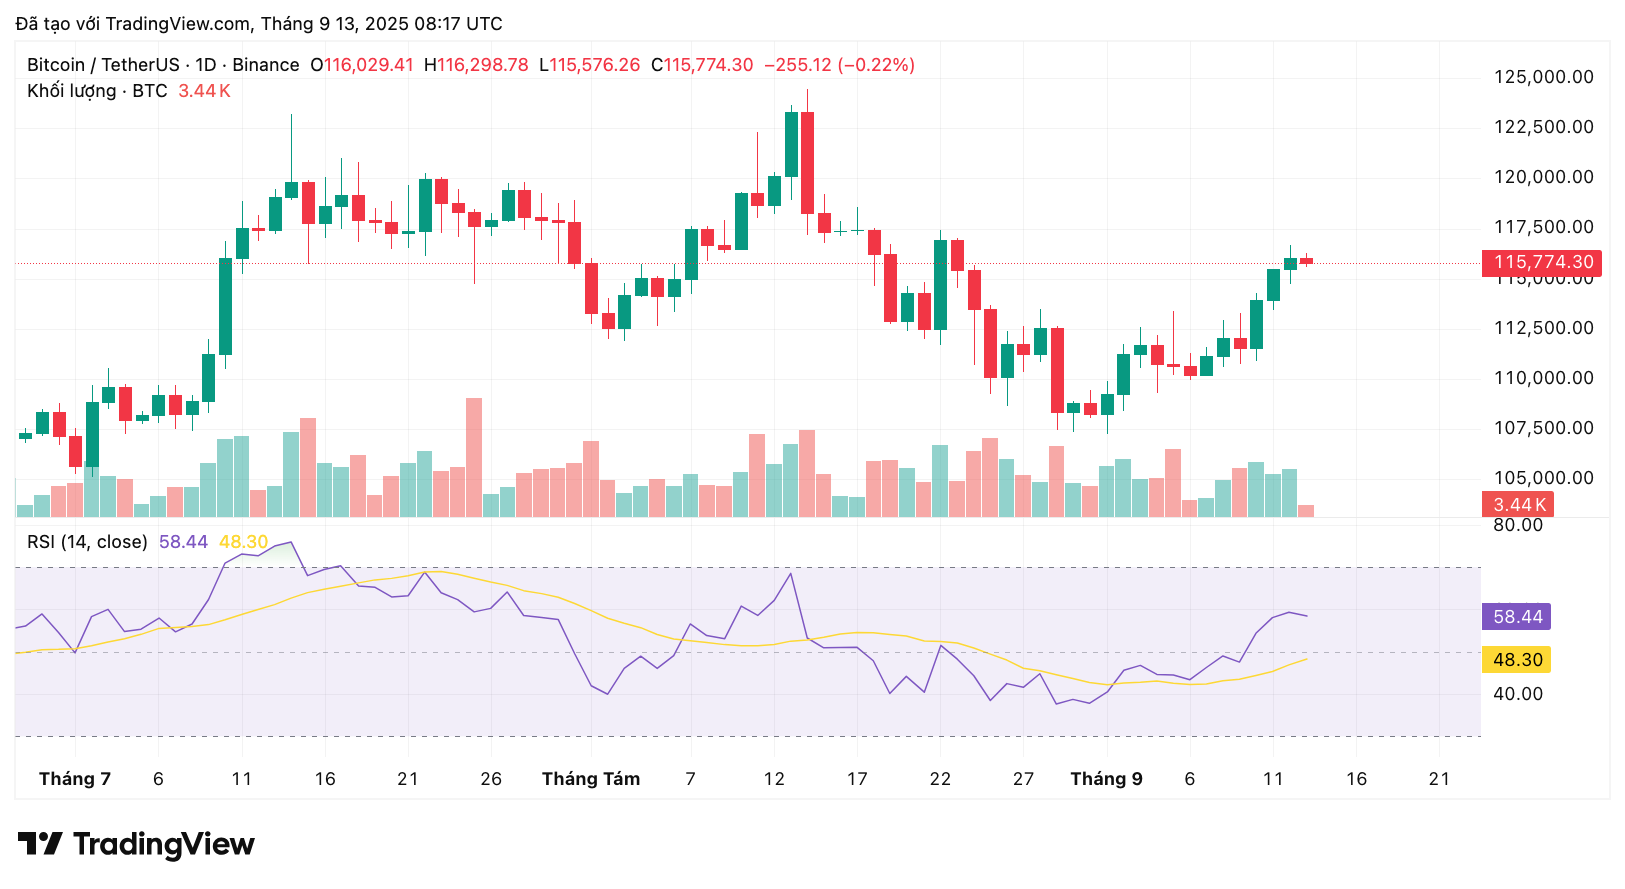Click the Tháng Tám label on time axis

click(x=591, y=779)
